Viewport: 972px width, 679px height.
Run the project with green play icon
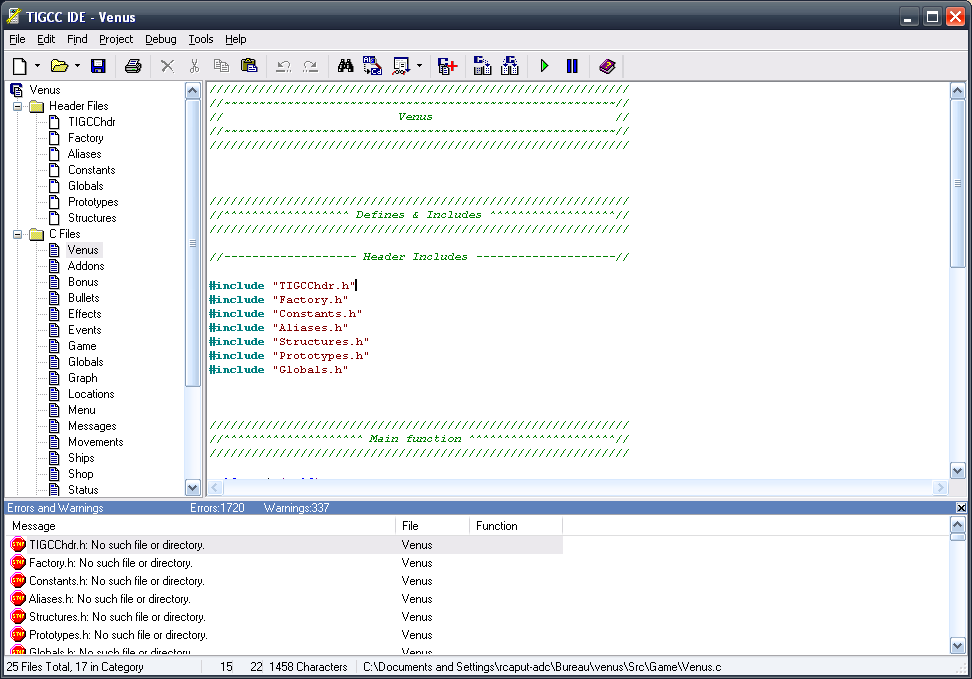(x=544, y=66)
